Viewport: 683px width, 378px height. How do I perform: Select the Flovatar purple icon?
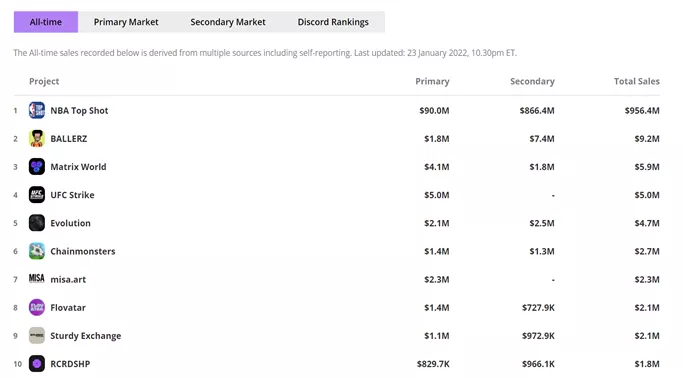click(x=37, y=307)
